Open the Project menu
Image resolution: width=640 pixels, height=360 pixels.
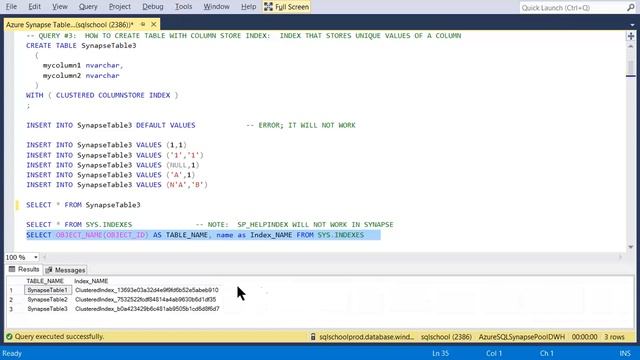click(x=120, y=7)
